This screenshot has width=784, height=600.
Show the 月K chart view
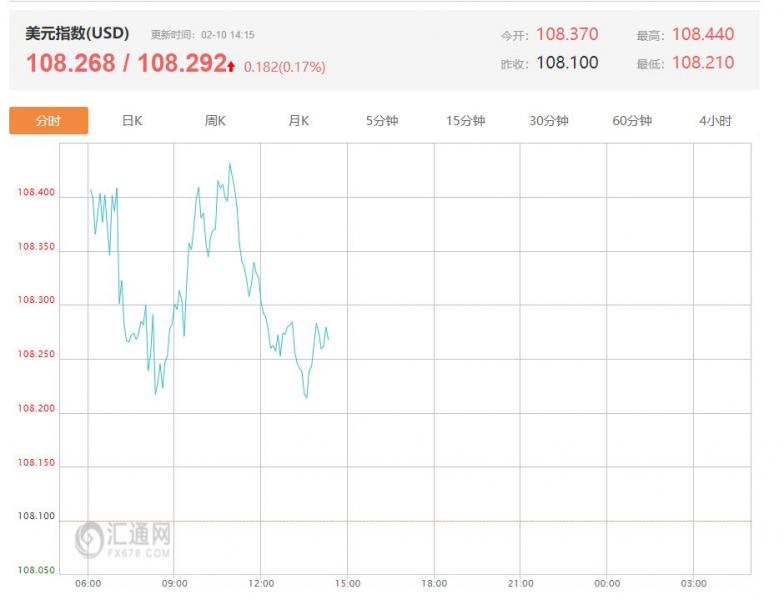(298, 121)
